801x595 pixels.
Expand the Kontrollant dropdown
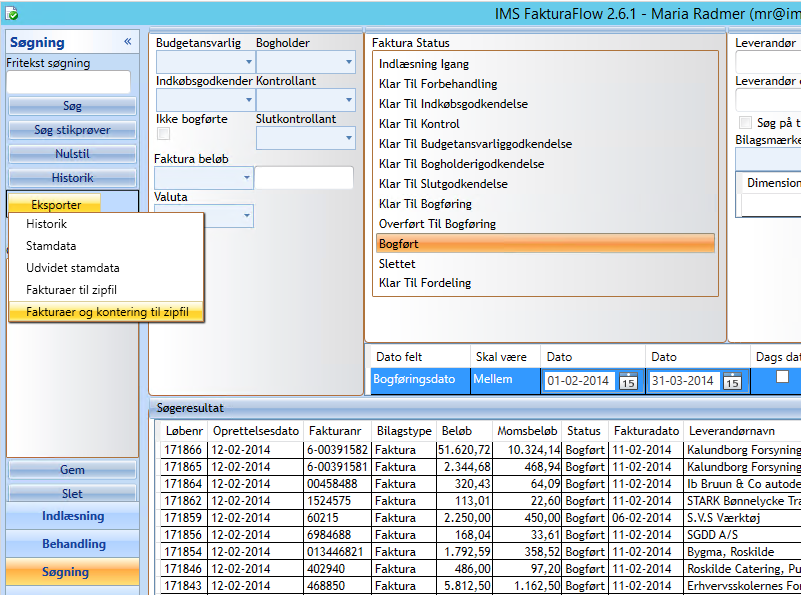(305, 100)
